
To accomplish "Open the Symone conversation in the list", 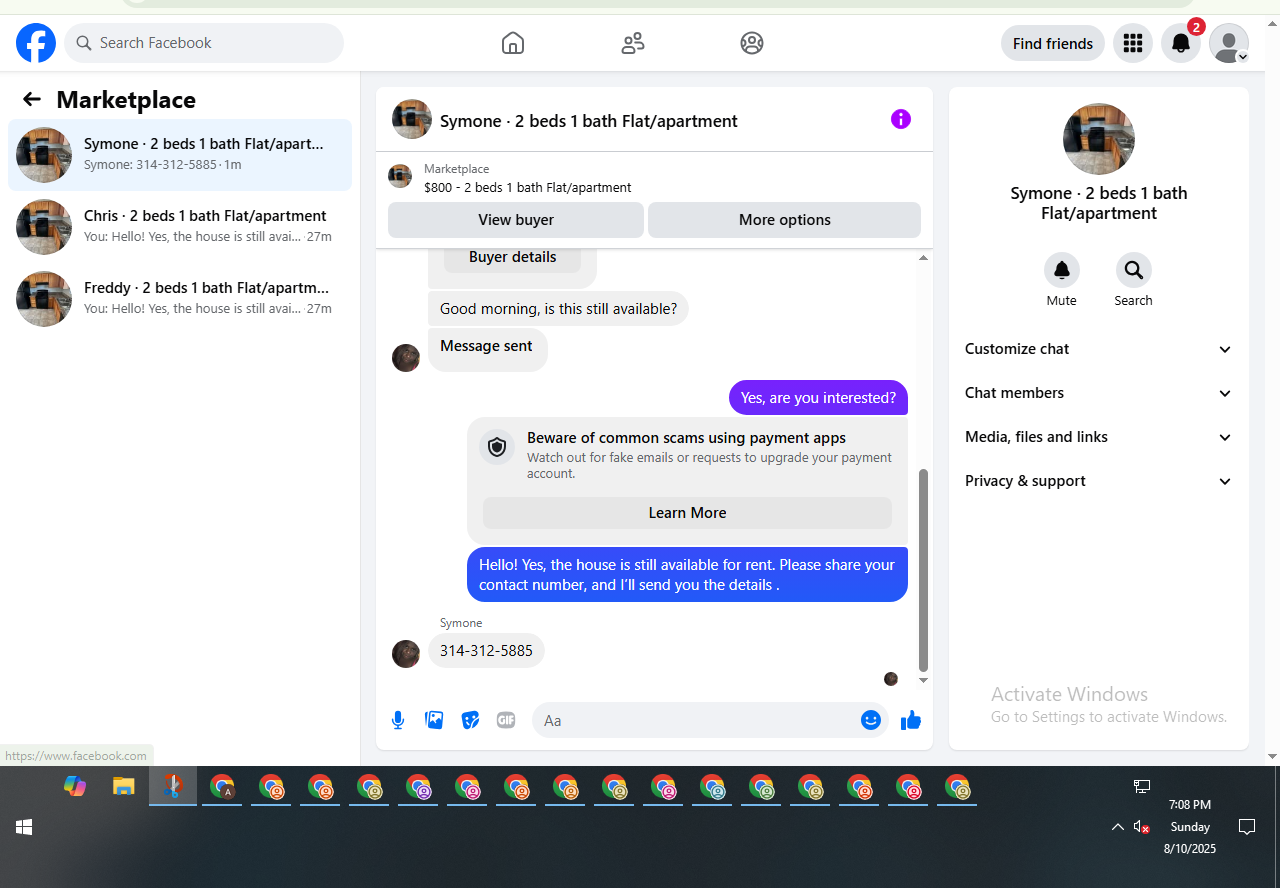I will (180, 155).
